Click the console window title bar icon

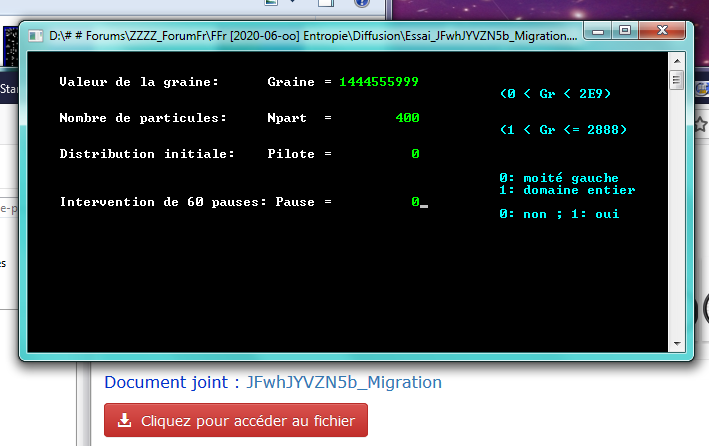[x=36, y=36]
